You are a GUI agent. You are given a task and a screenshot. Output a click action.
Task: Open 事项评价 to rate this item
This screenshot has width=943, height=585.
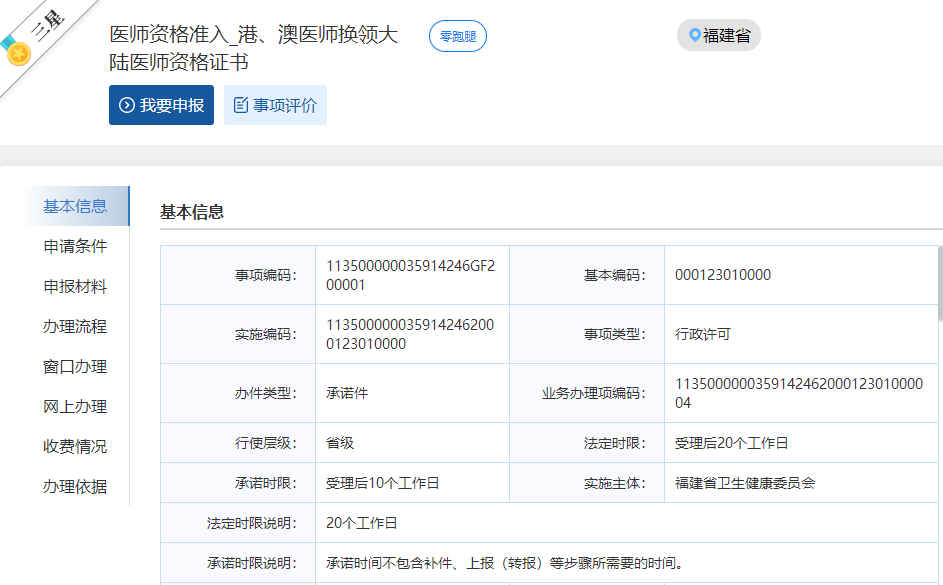(x=275, y=105)
